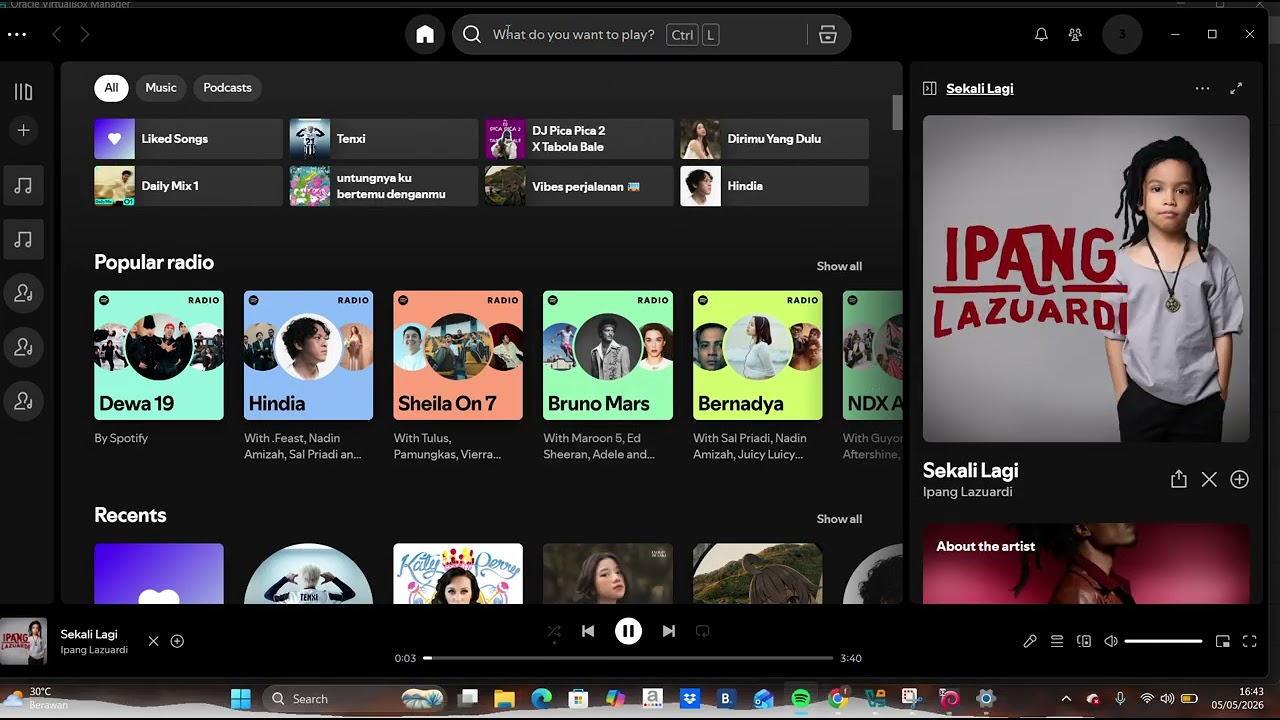Screen dimensions: 1280x720
Task: Open Google Chrome from the taskbar
Action: 838,699
